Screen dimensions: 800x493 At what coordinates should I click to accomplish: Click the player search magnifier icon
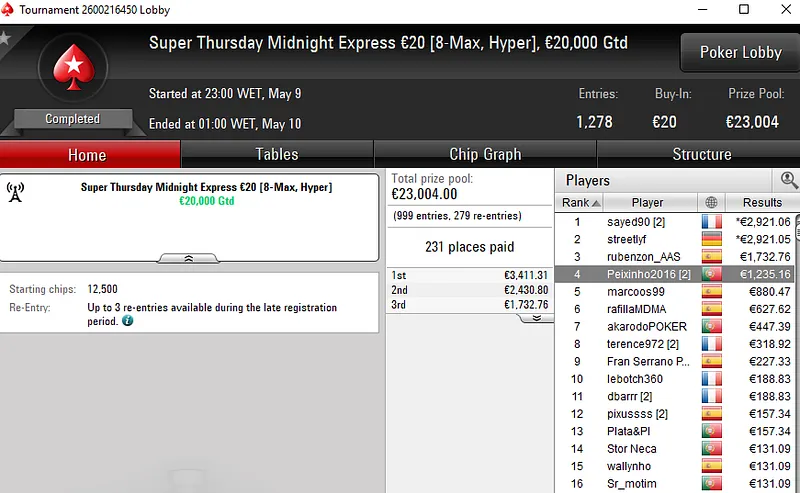coord(789,180)
